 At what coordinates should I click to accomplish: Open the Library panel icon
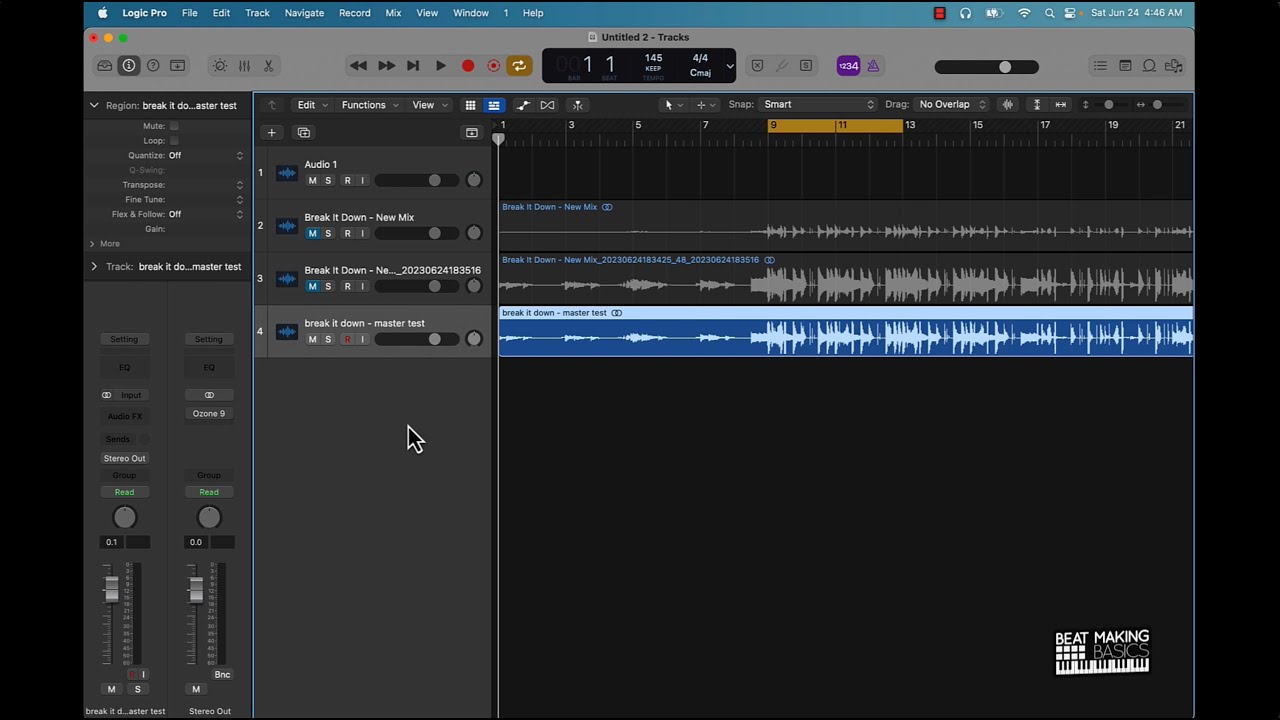pos(104,66)
